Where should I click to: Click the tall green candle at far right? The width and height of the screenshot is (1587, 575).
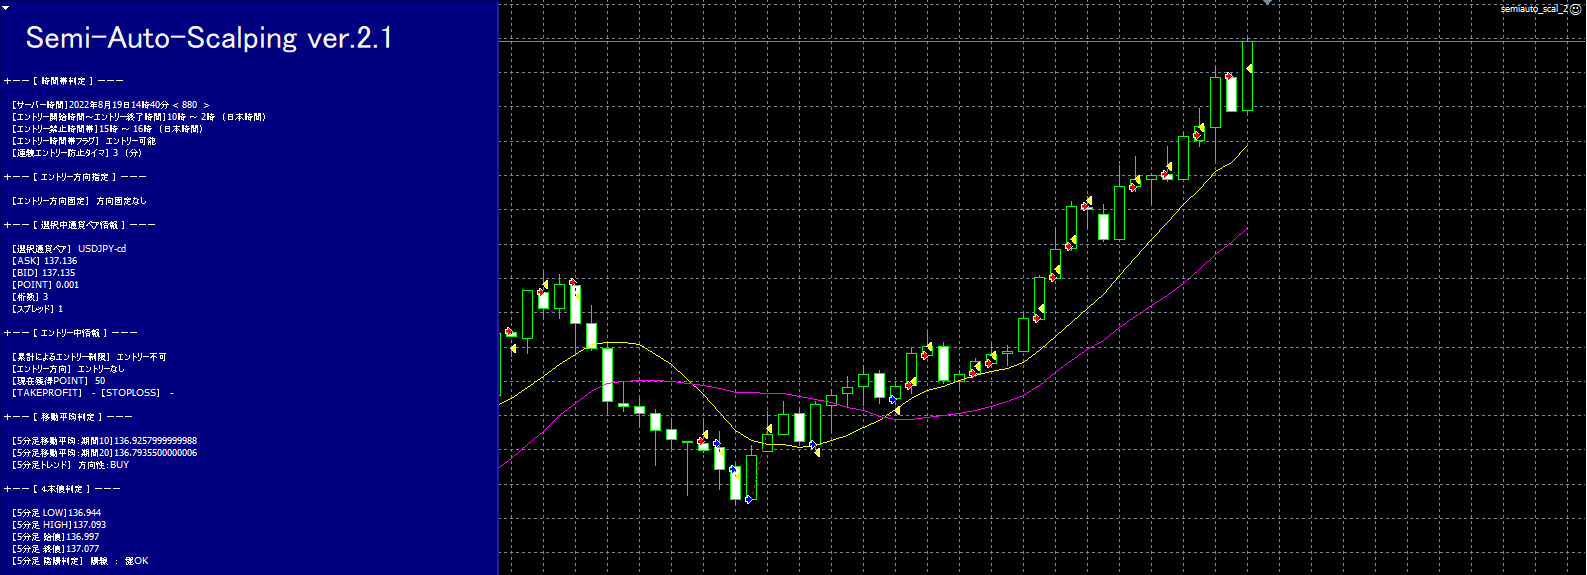pyautogui.click(x=1248, y=95)
